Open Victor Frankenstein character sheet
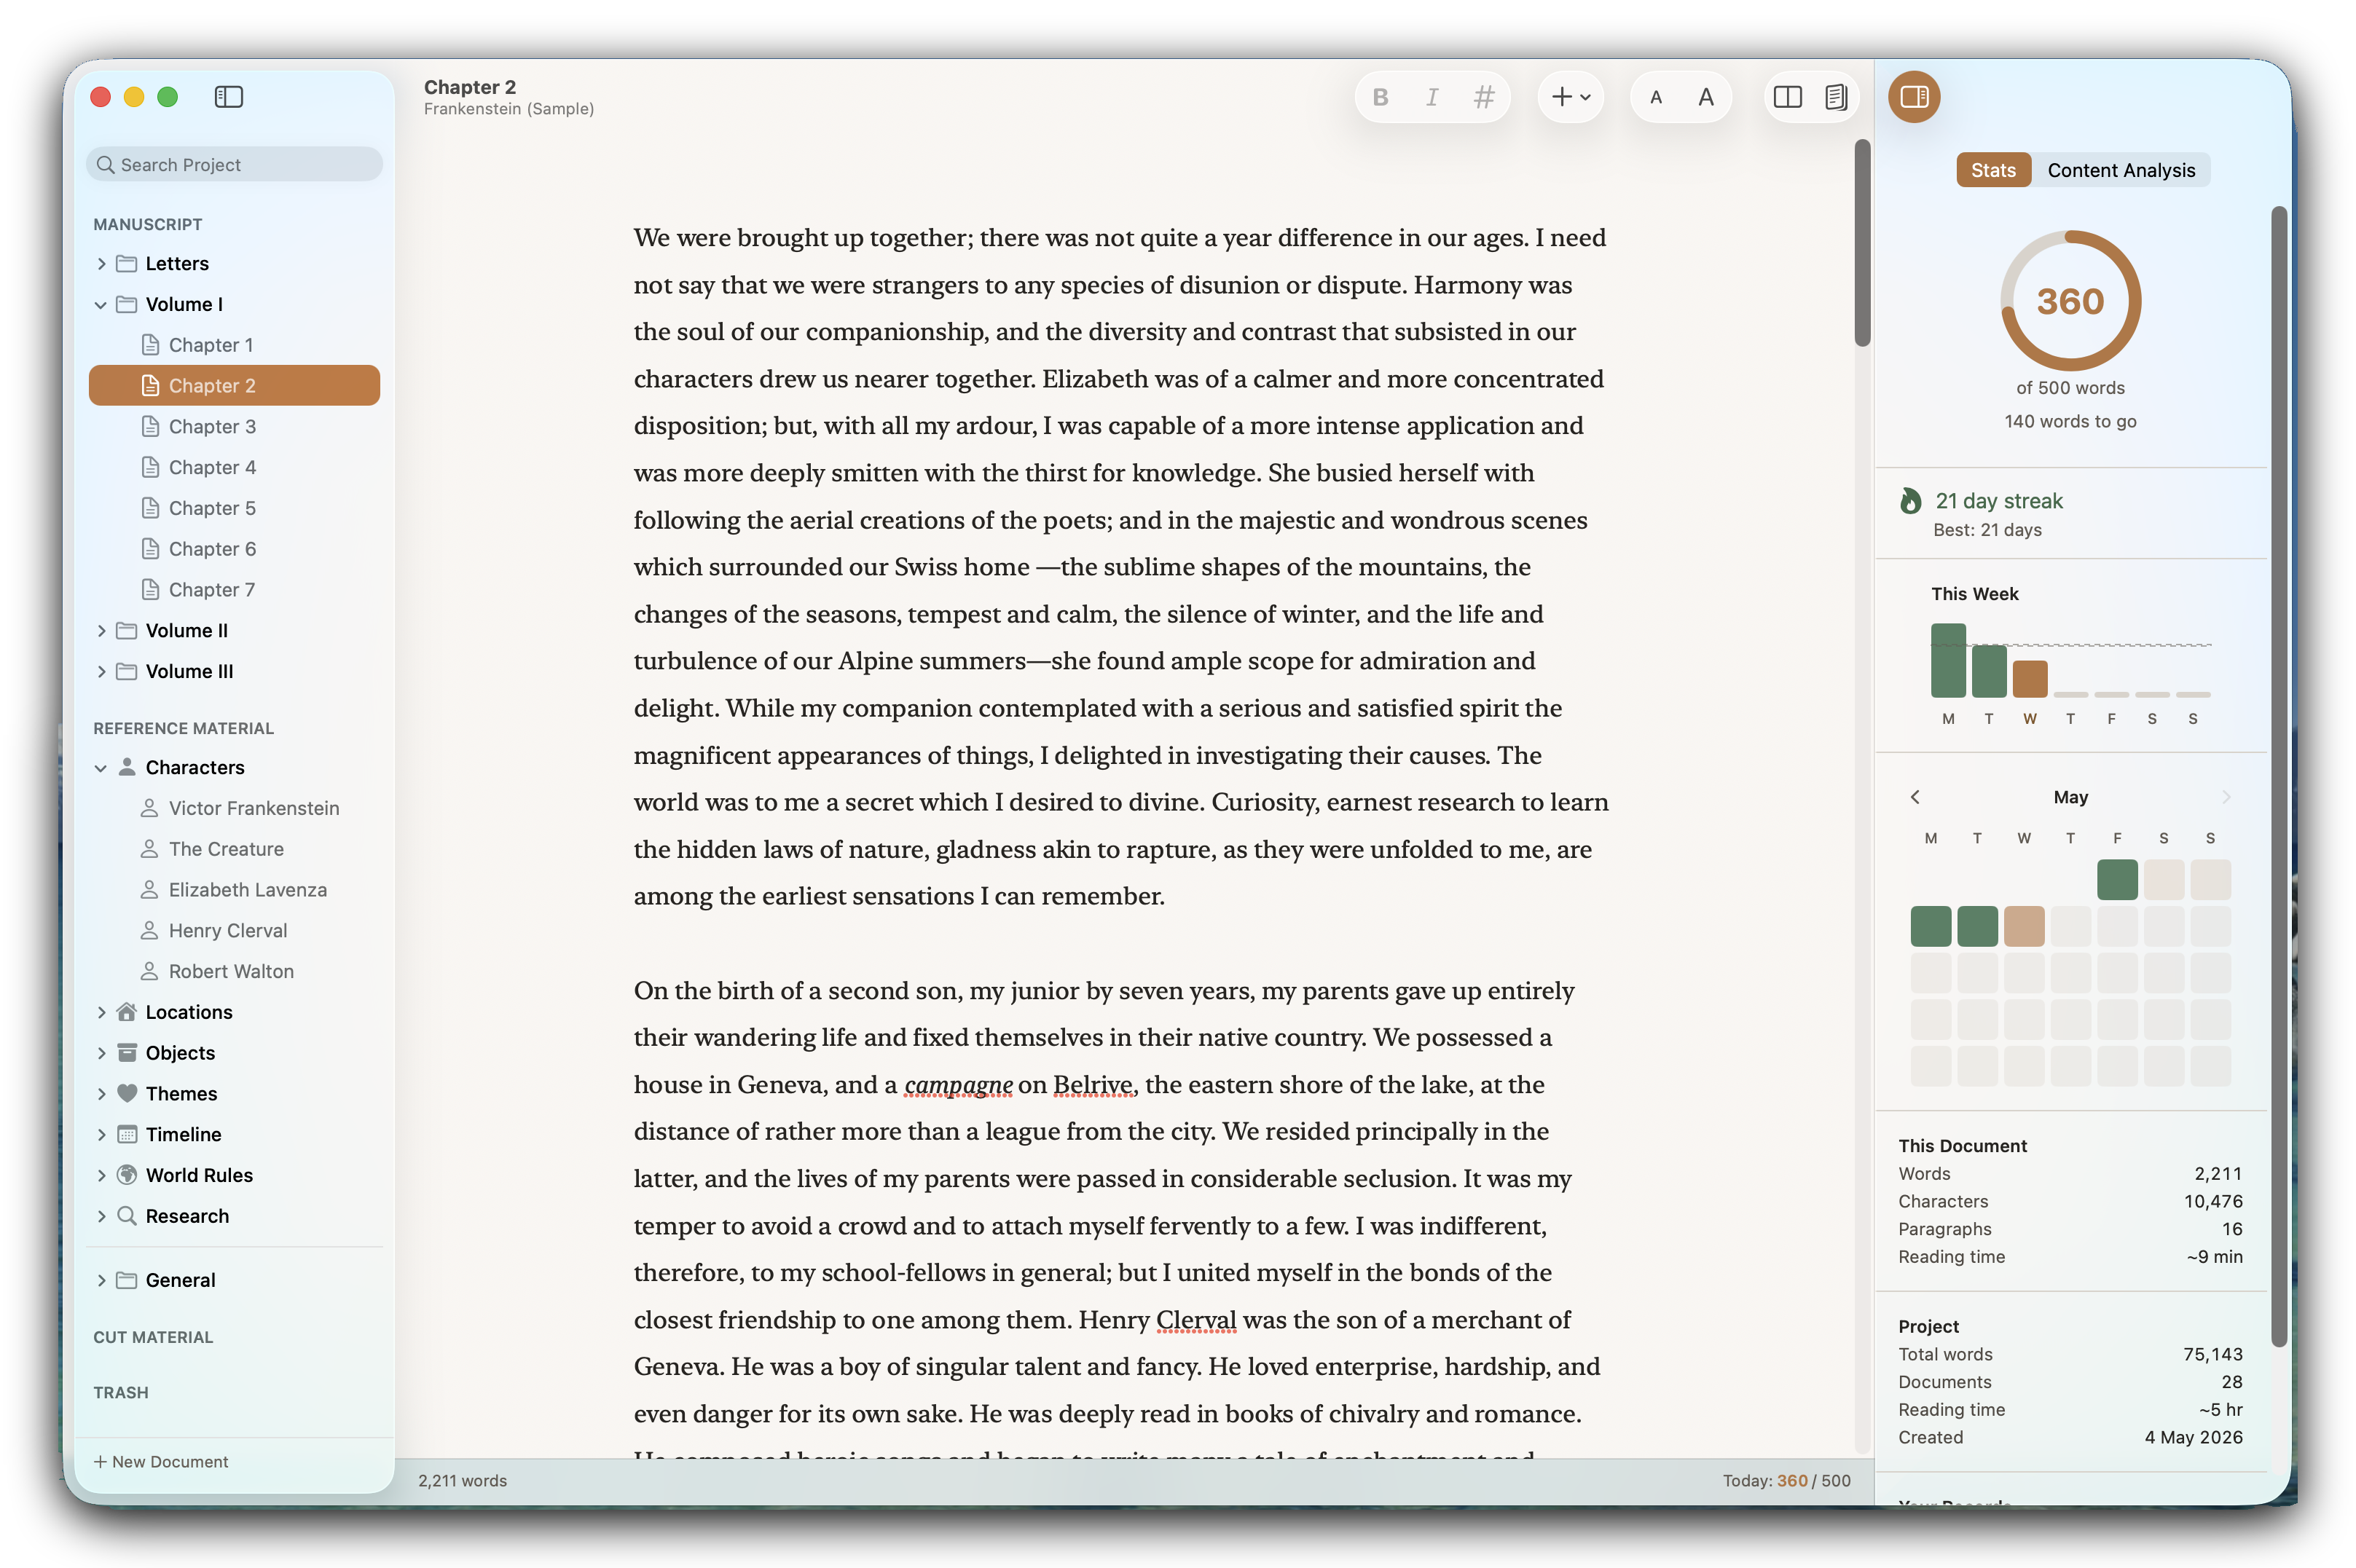 235,808
